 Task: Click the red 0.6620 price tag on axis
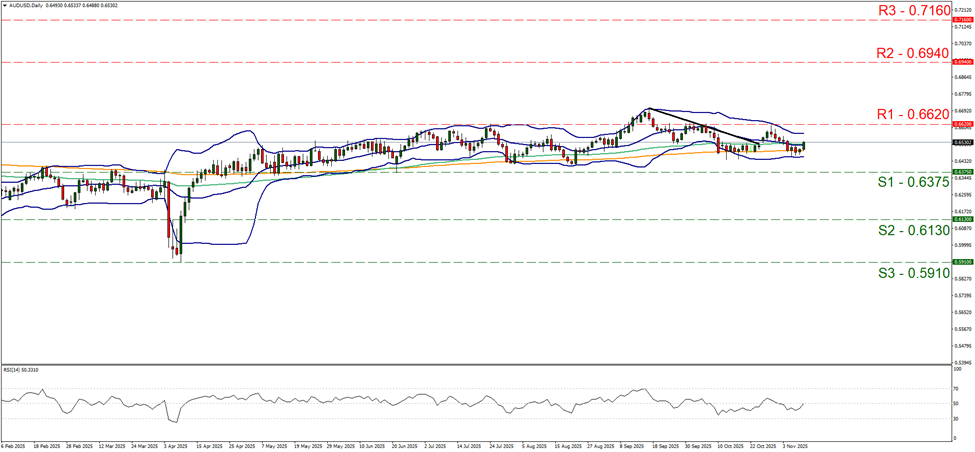pyautogui.click(x=961, y=124)
